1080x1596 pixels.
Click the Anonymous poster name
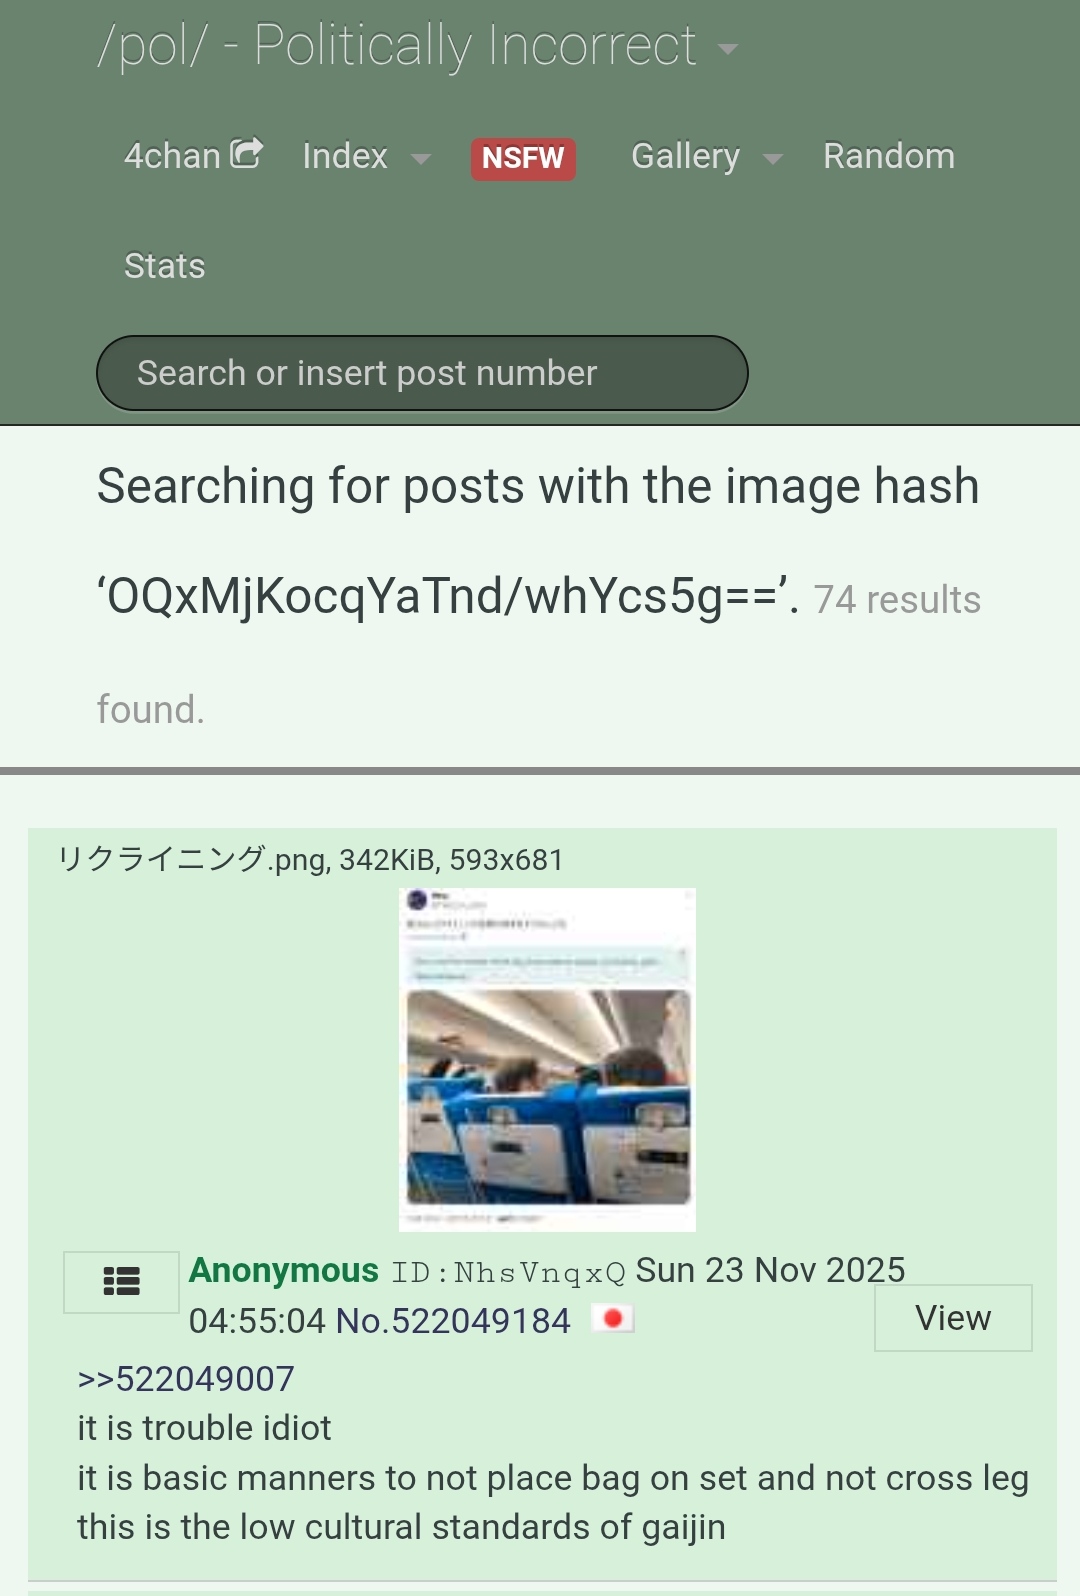284,1270
